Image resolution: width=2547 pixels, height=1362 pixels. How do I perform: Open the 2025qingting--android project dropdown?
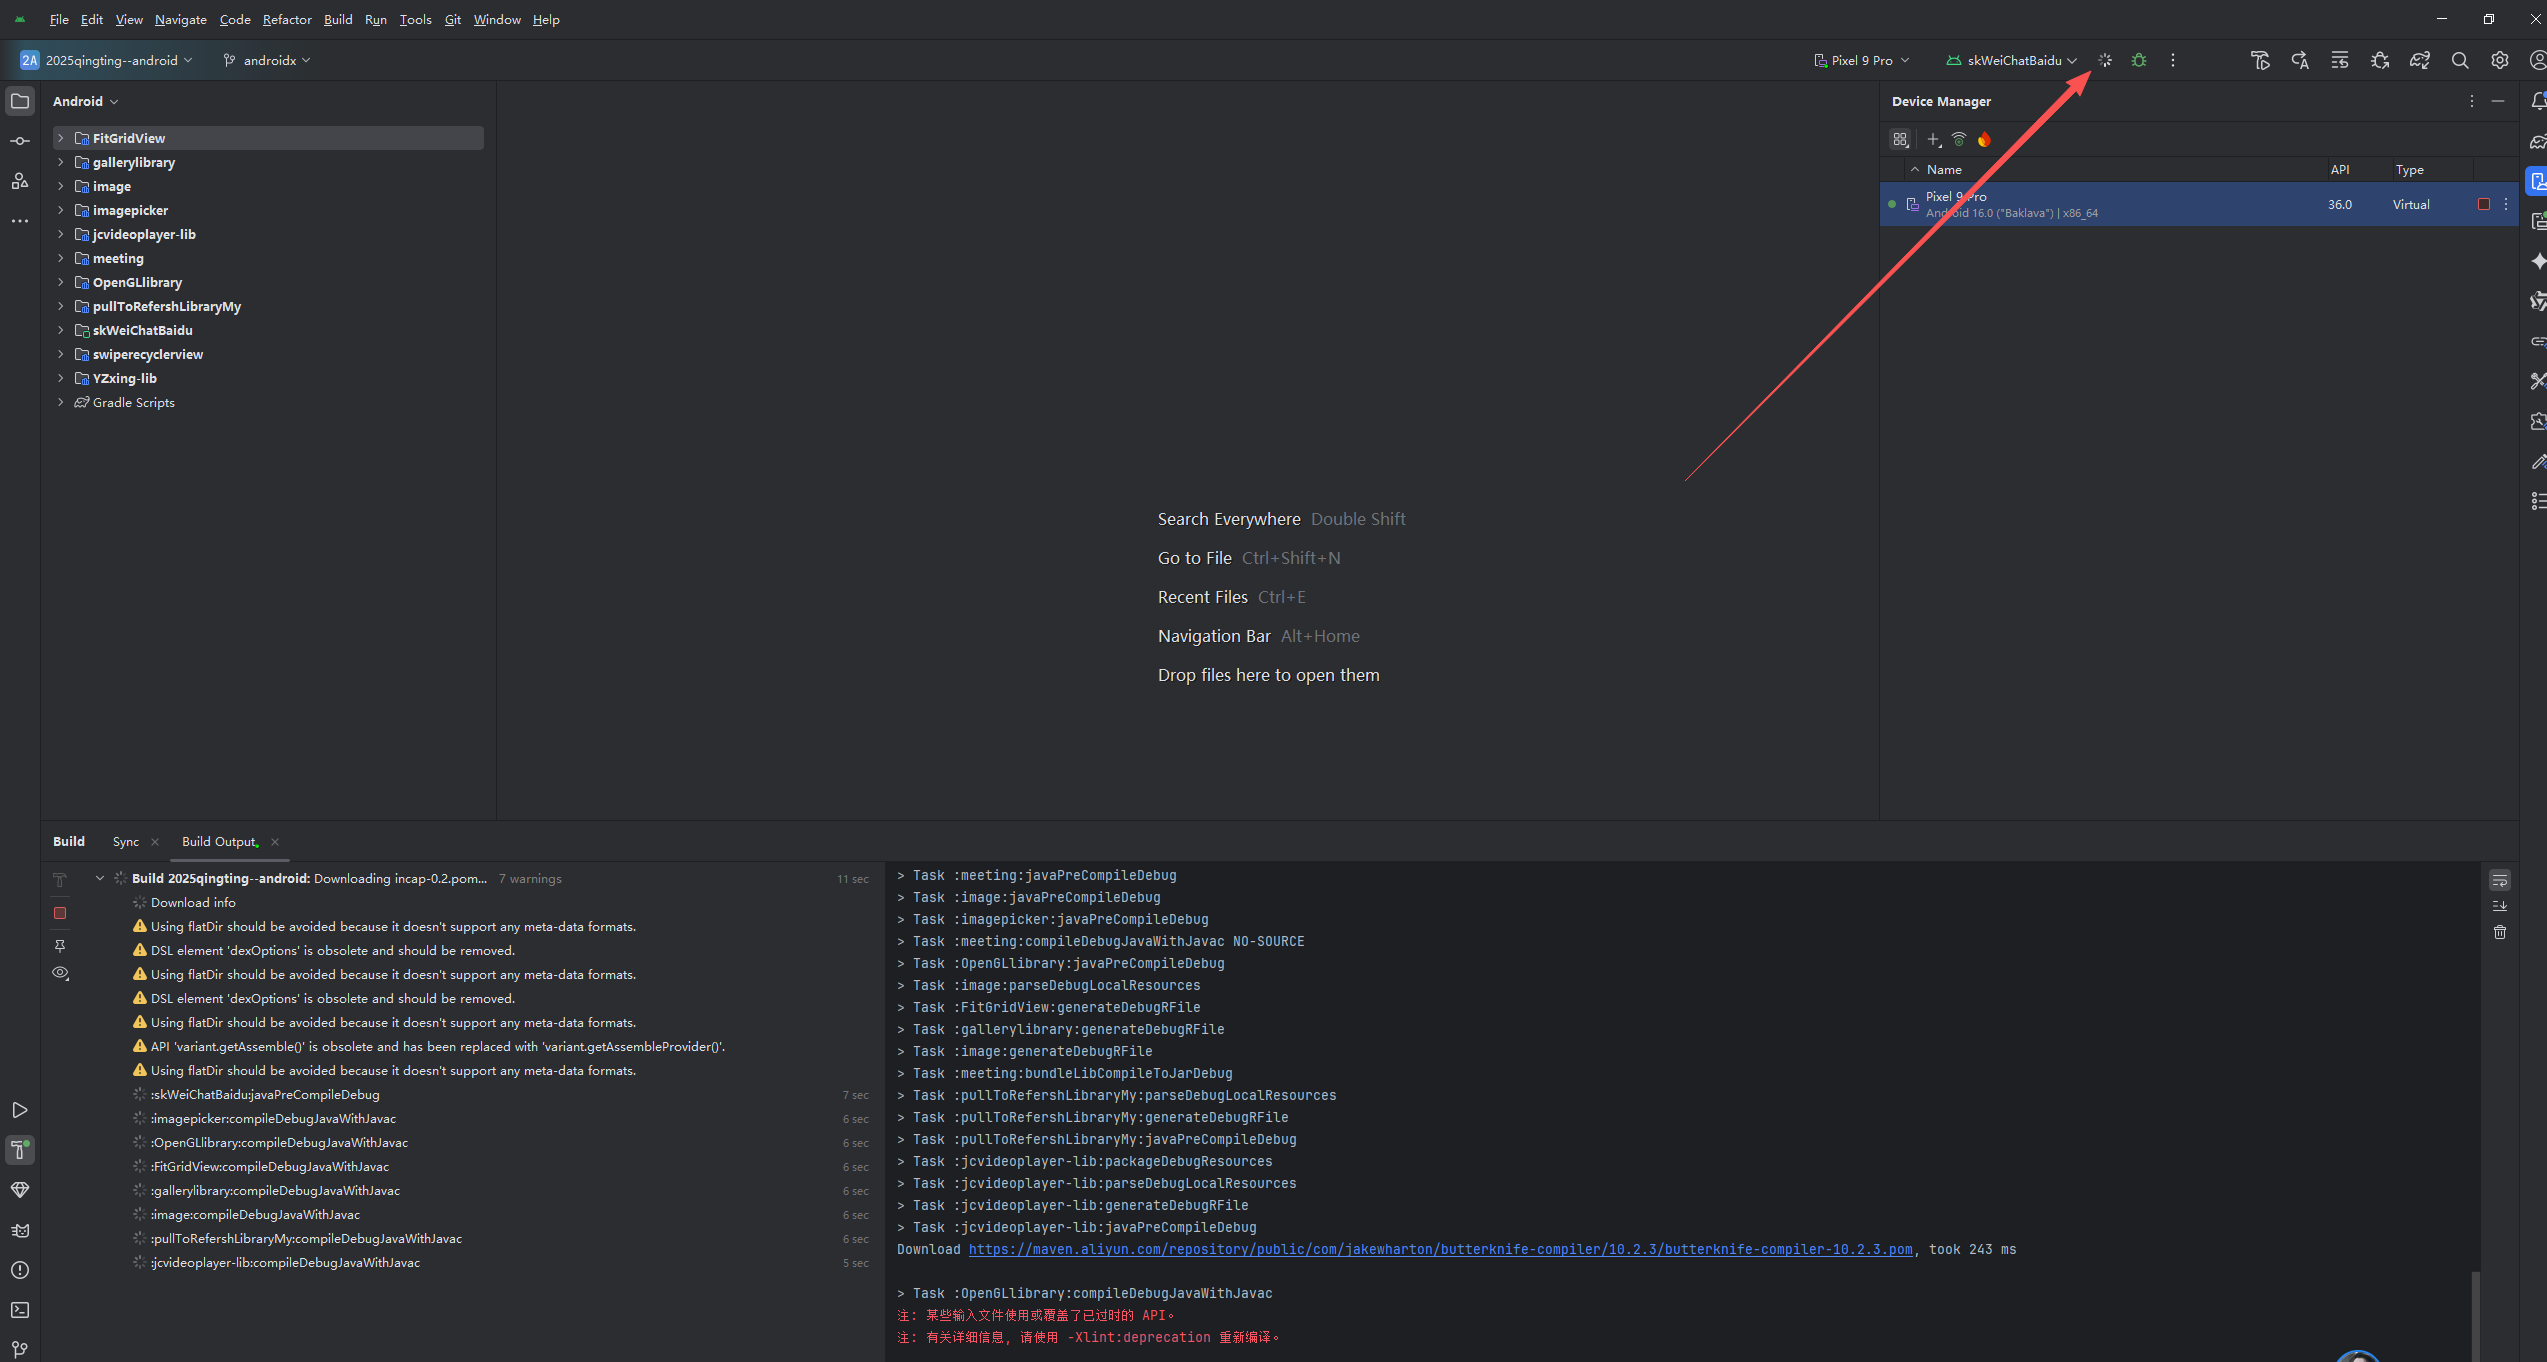coord(107,60)
